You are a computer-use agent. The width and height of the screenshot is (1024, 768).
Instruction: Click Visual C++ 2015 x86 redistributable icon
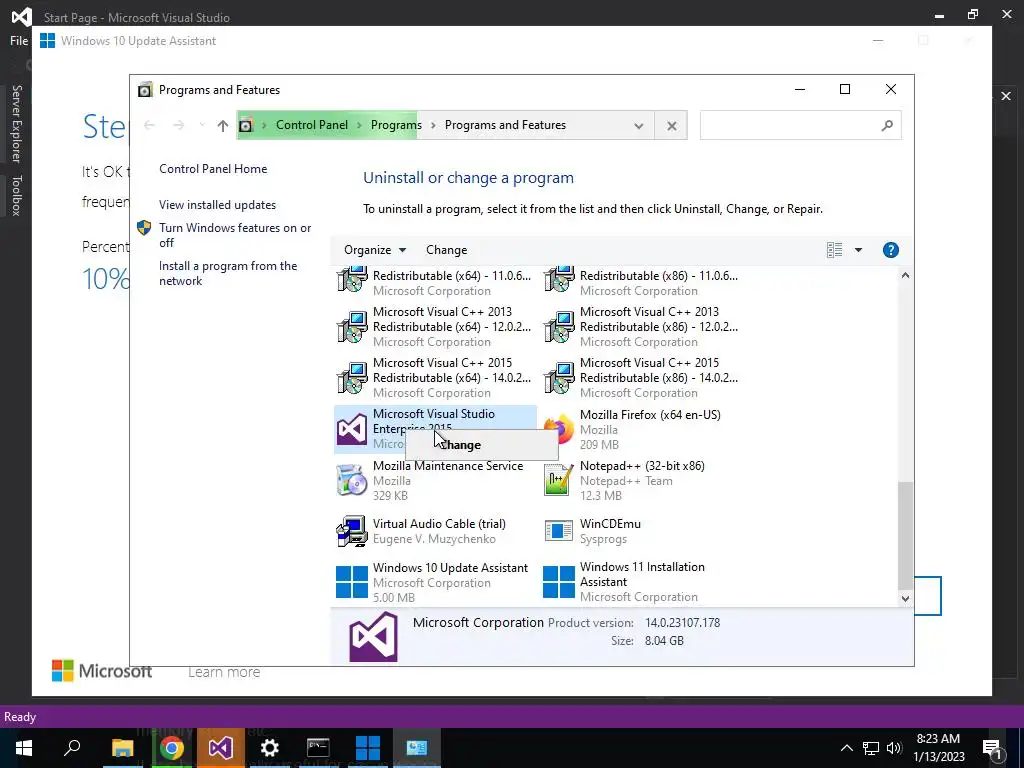coord(559,378)
